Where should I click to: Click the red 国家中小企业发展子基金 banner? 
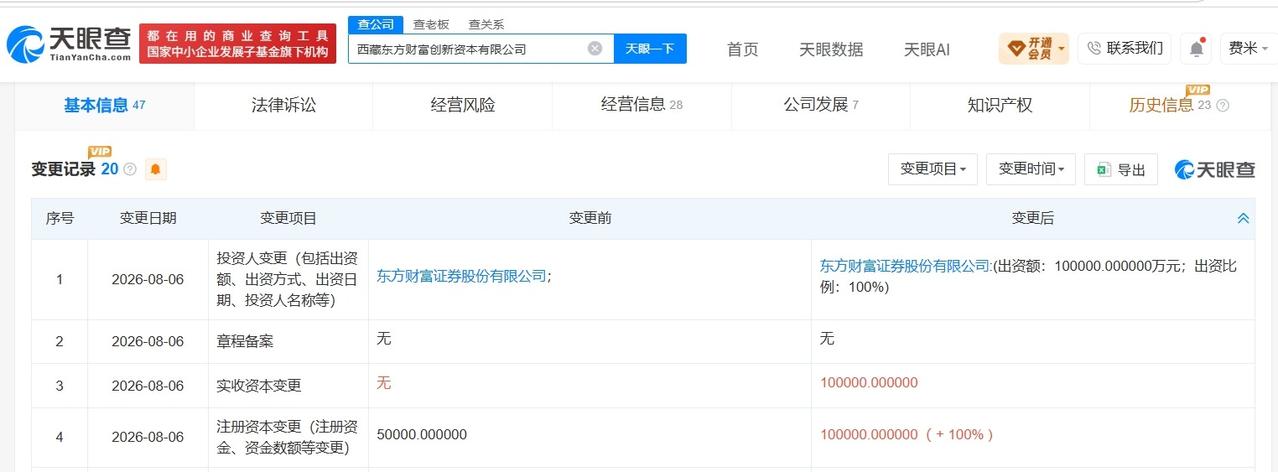coord(238,43)
